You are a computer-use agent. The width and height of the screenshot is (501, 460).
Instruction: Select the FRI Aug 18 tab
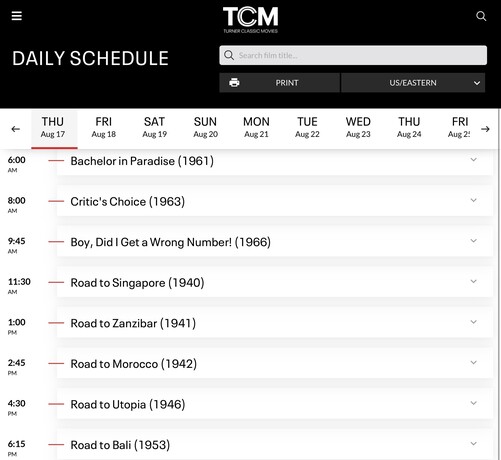tap(104, 127)
